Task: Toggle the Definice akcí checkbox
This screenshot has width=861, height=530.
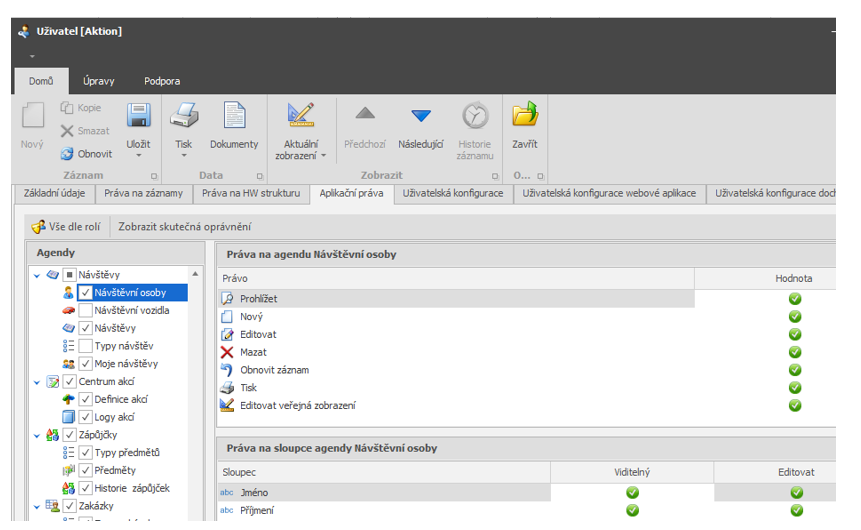Action: [85, 399]
